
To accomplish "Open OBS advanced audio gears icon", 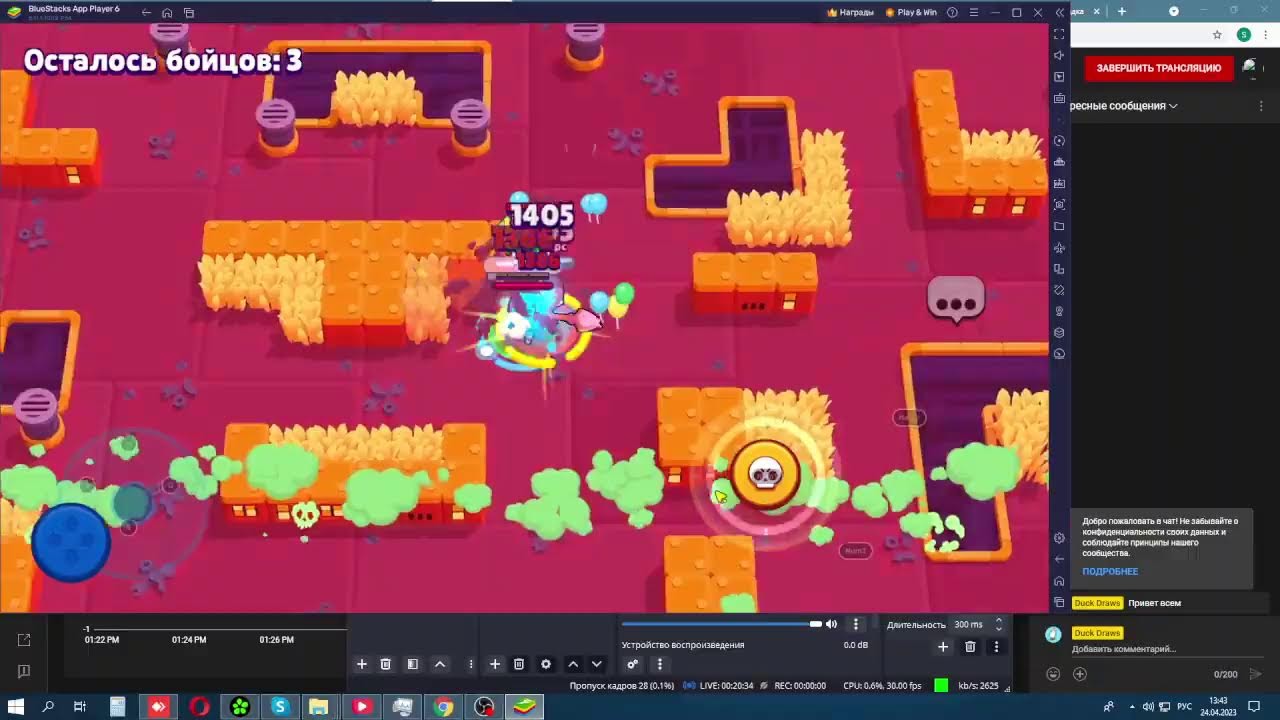I will (632, 664).
